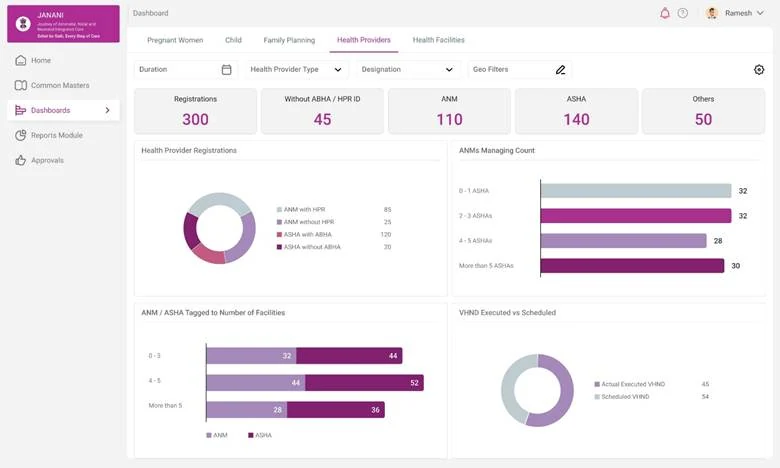This screenshot has height=468, width=780.
Task: Expand the Dashboards submenu arrow
Action: pyautogui.click(x=107, y=110)
